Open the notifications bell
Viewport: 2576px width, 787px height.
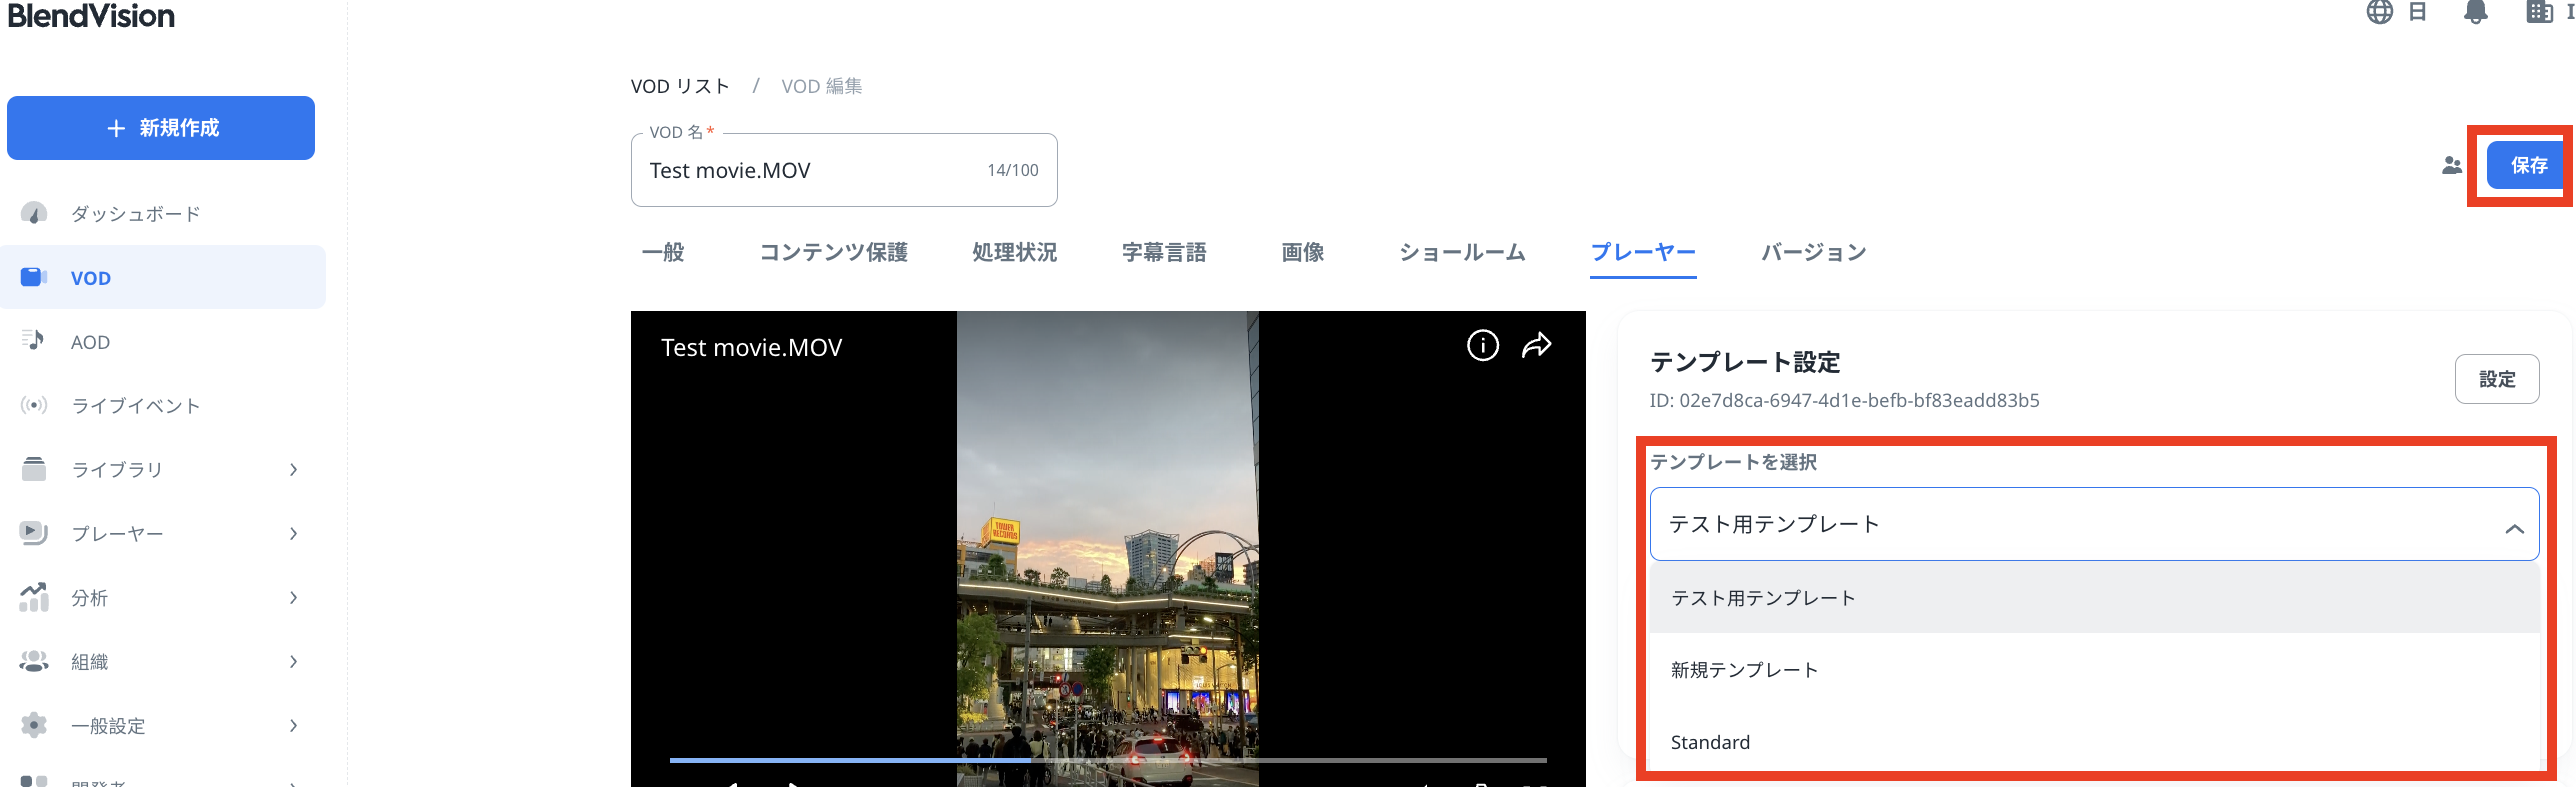pyautogui.click(x=2475, y=13)
